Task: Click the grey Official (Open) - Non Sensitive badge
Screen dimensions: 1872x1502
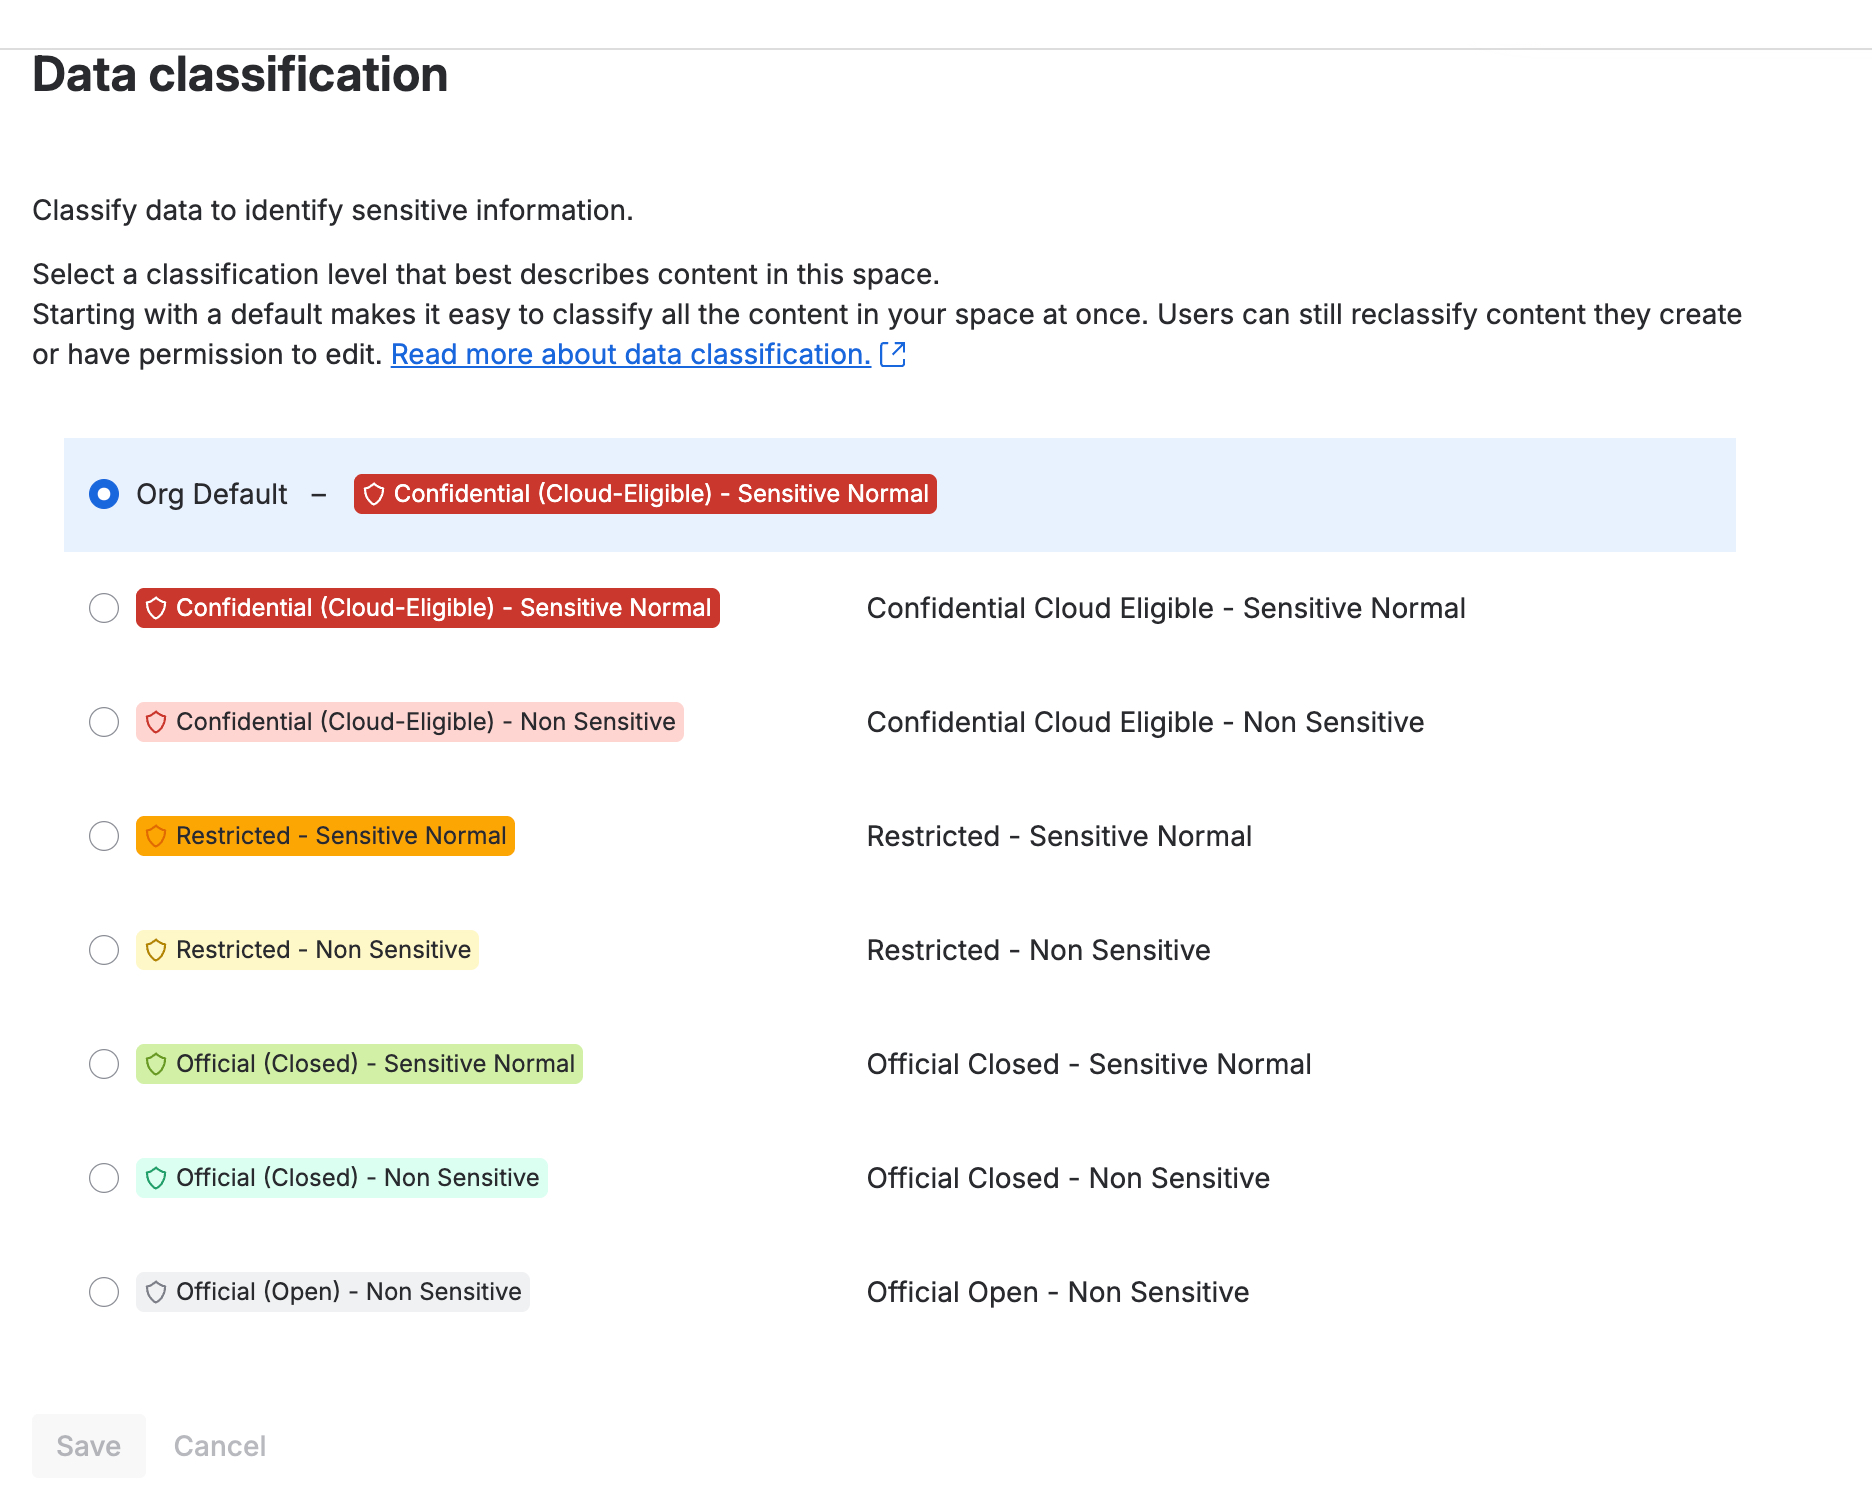Action: (x=333, y=1292)
